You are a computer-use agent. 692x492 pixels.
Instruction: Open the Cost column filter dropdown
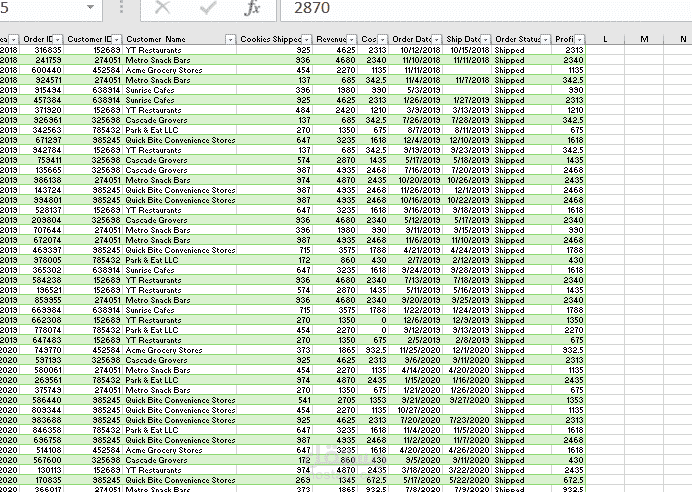[383, 40]
